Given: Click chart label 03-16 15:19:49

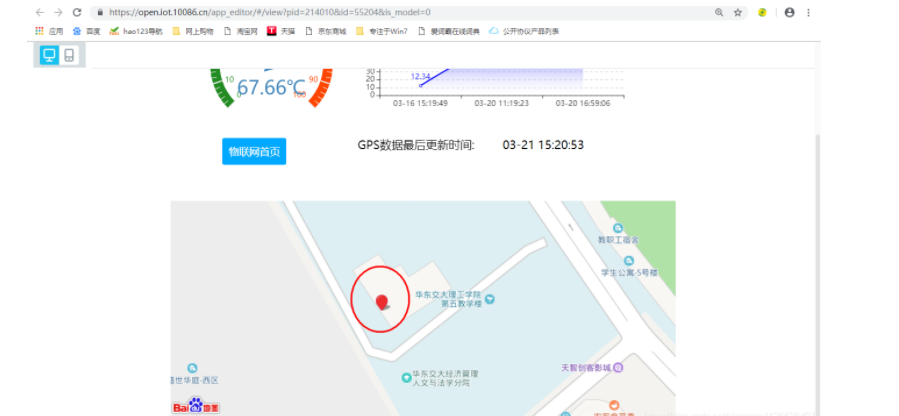Looking at the screenshot, I should [420, 103].
